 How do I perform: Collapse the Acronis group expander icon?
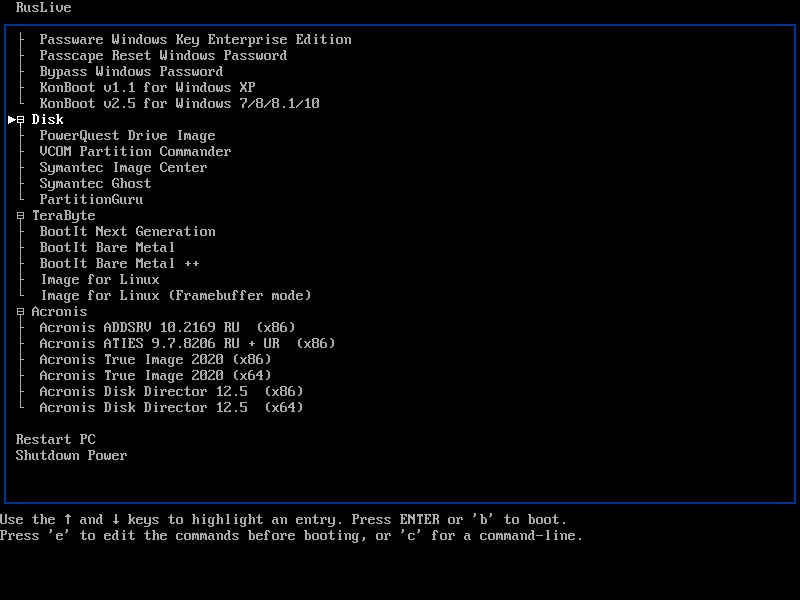21,312
